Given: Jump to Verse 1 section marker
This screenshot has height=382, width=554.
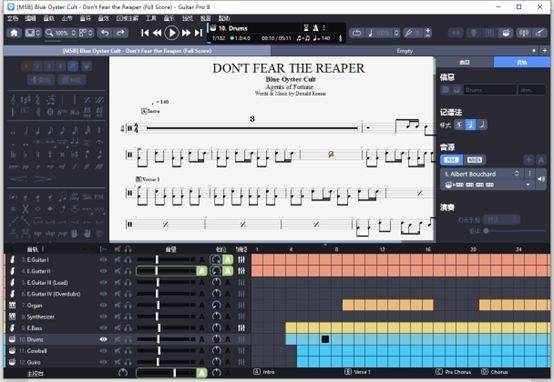Looking at the screenshot, I should pos(358,372).
